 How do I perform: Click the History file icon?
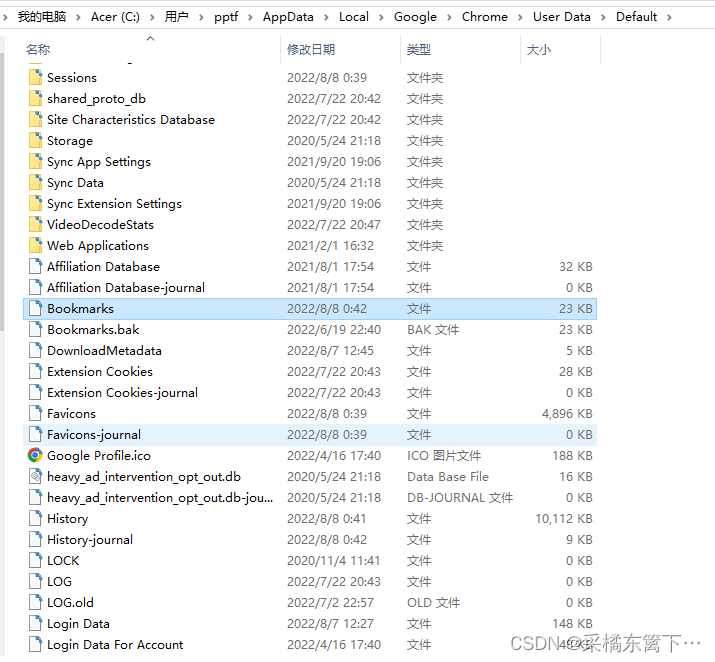click(x=35, y=518)
